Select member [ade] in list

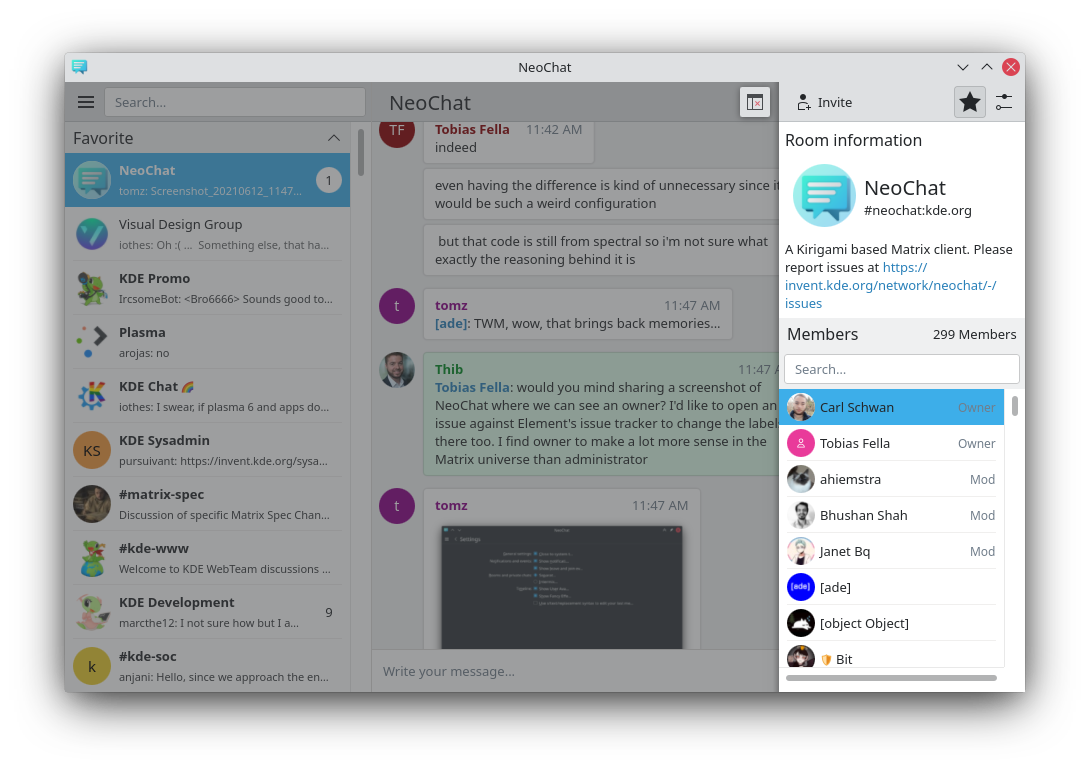point(891,588)
